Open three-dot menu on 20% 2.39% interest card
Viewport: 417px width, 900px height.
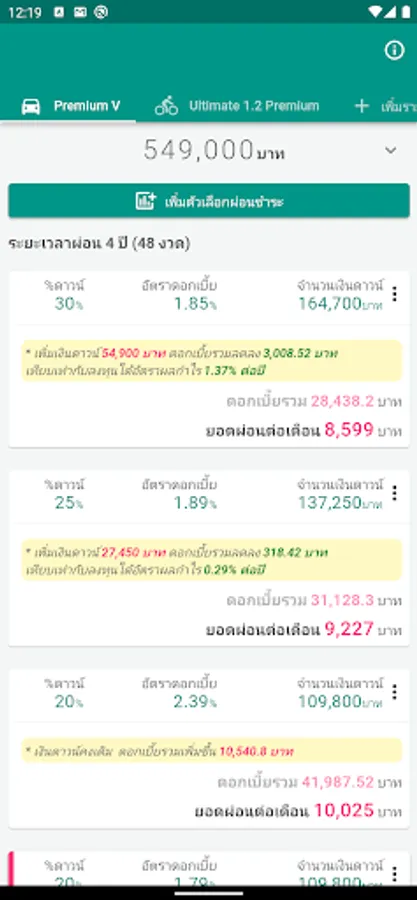[394, 692]
